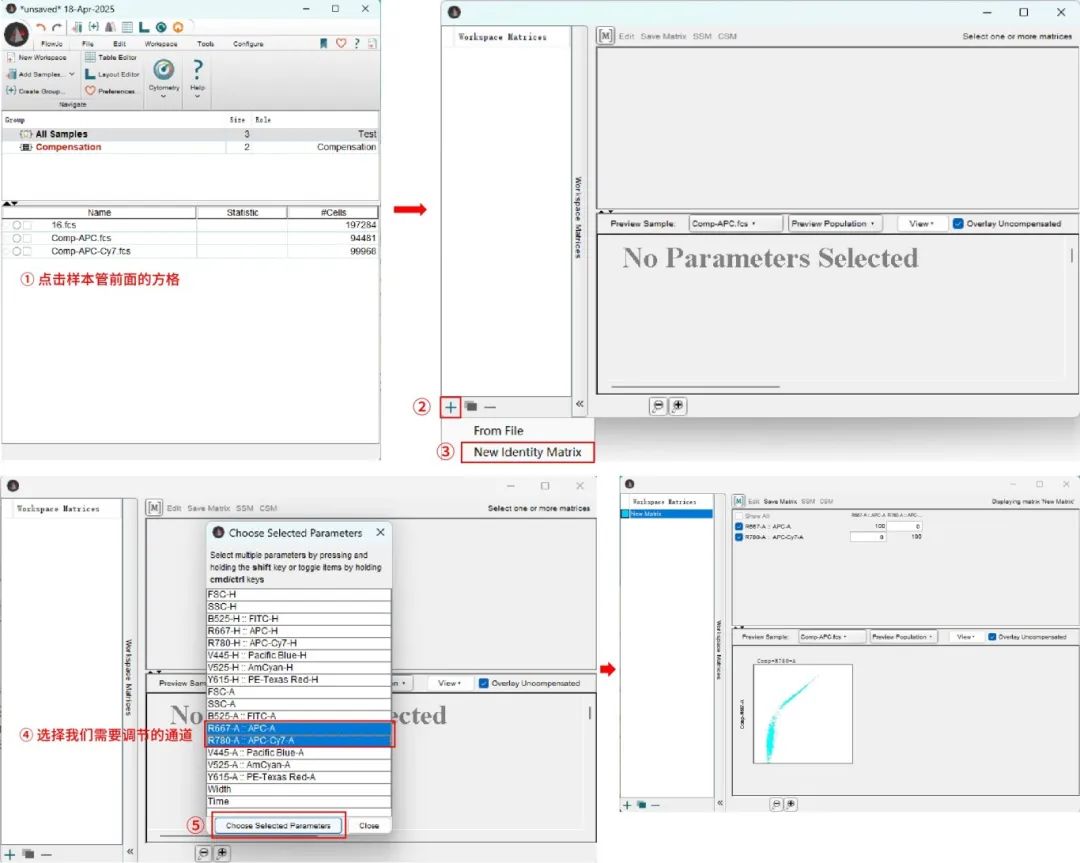Tick the checkbox before Comp-APC-Cy7.fcs

coord(27,252)
